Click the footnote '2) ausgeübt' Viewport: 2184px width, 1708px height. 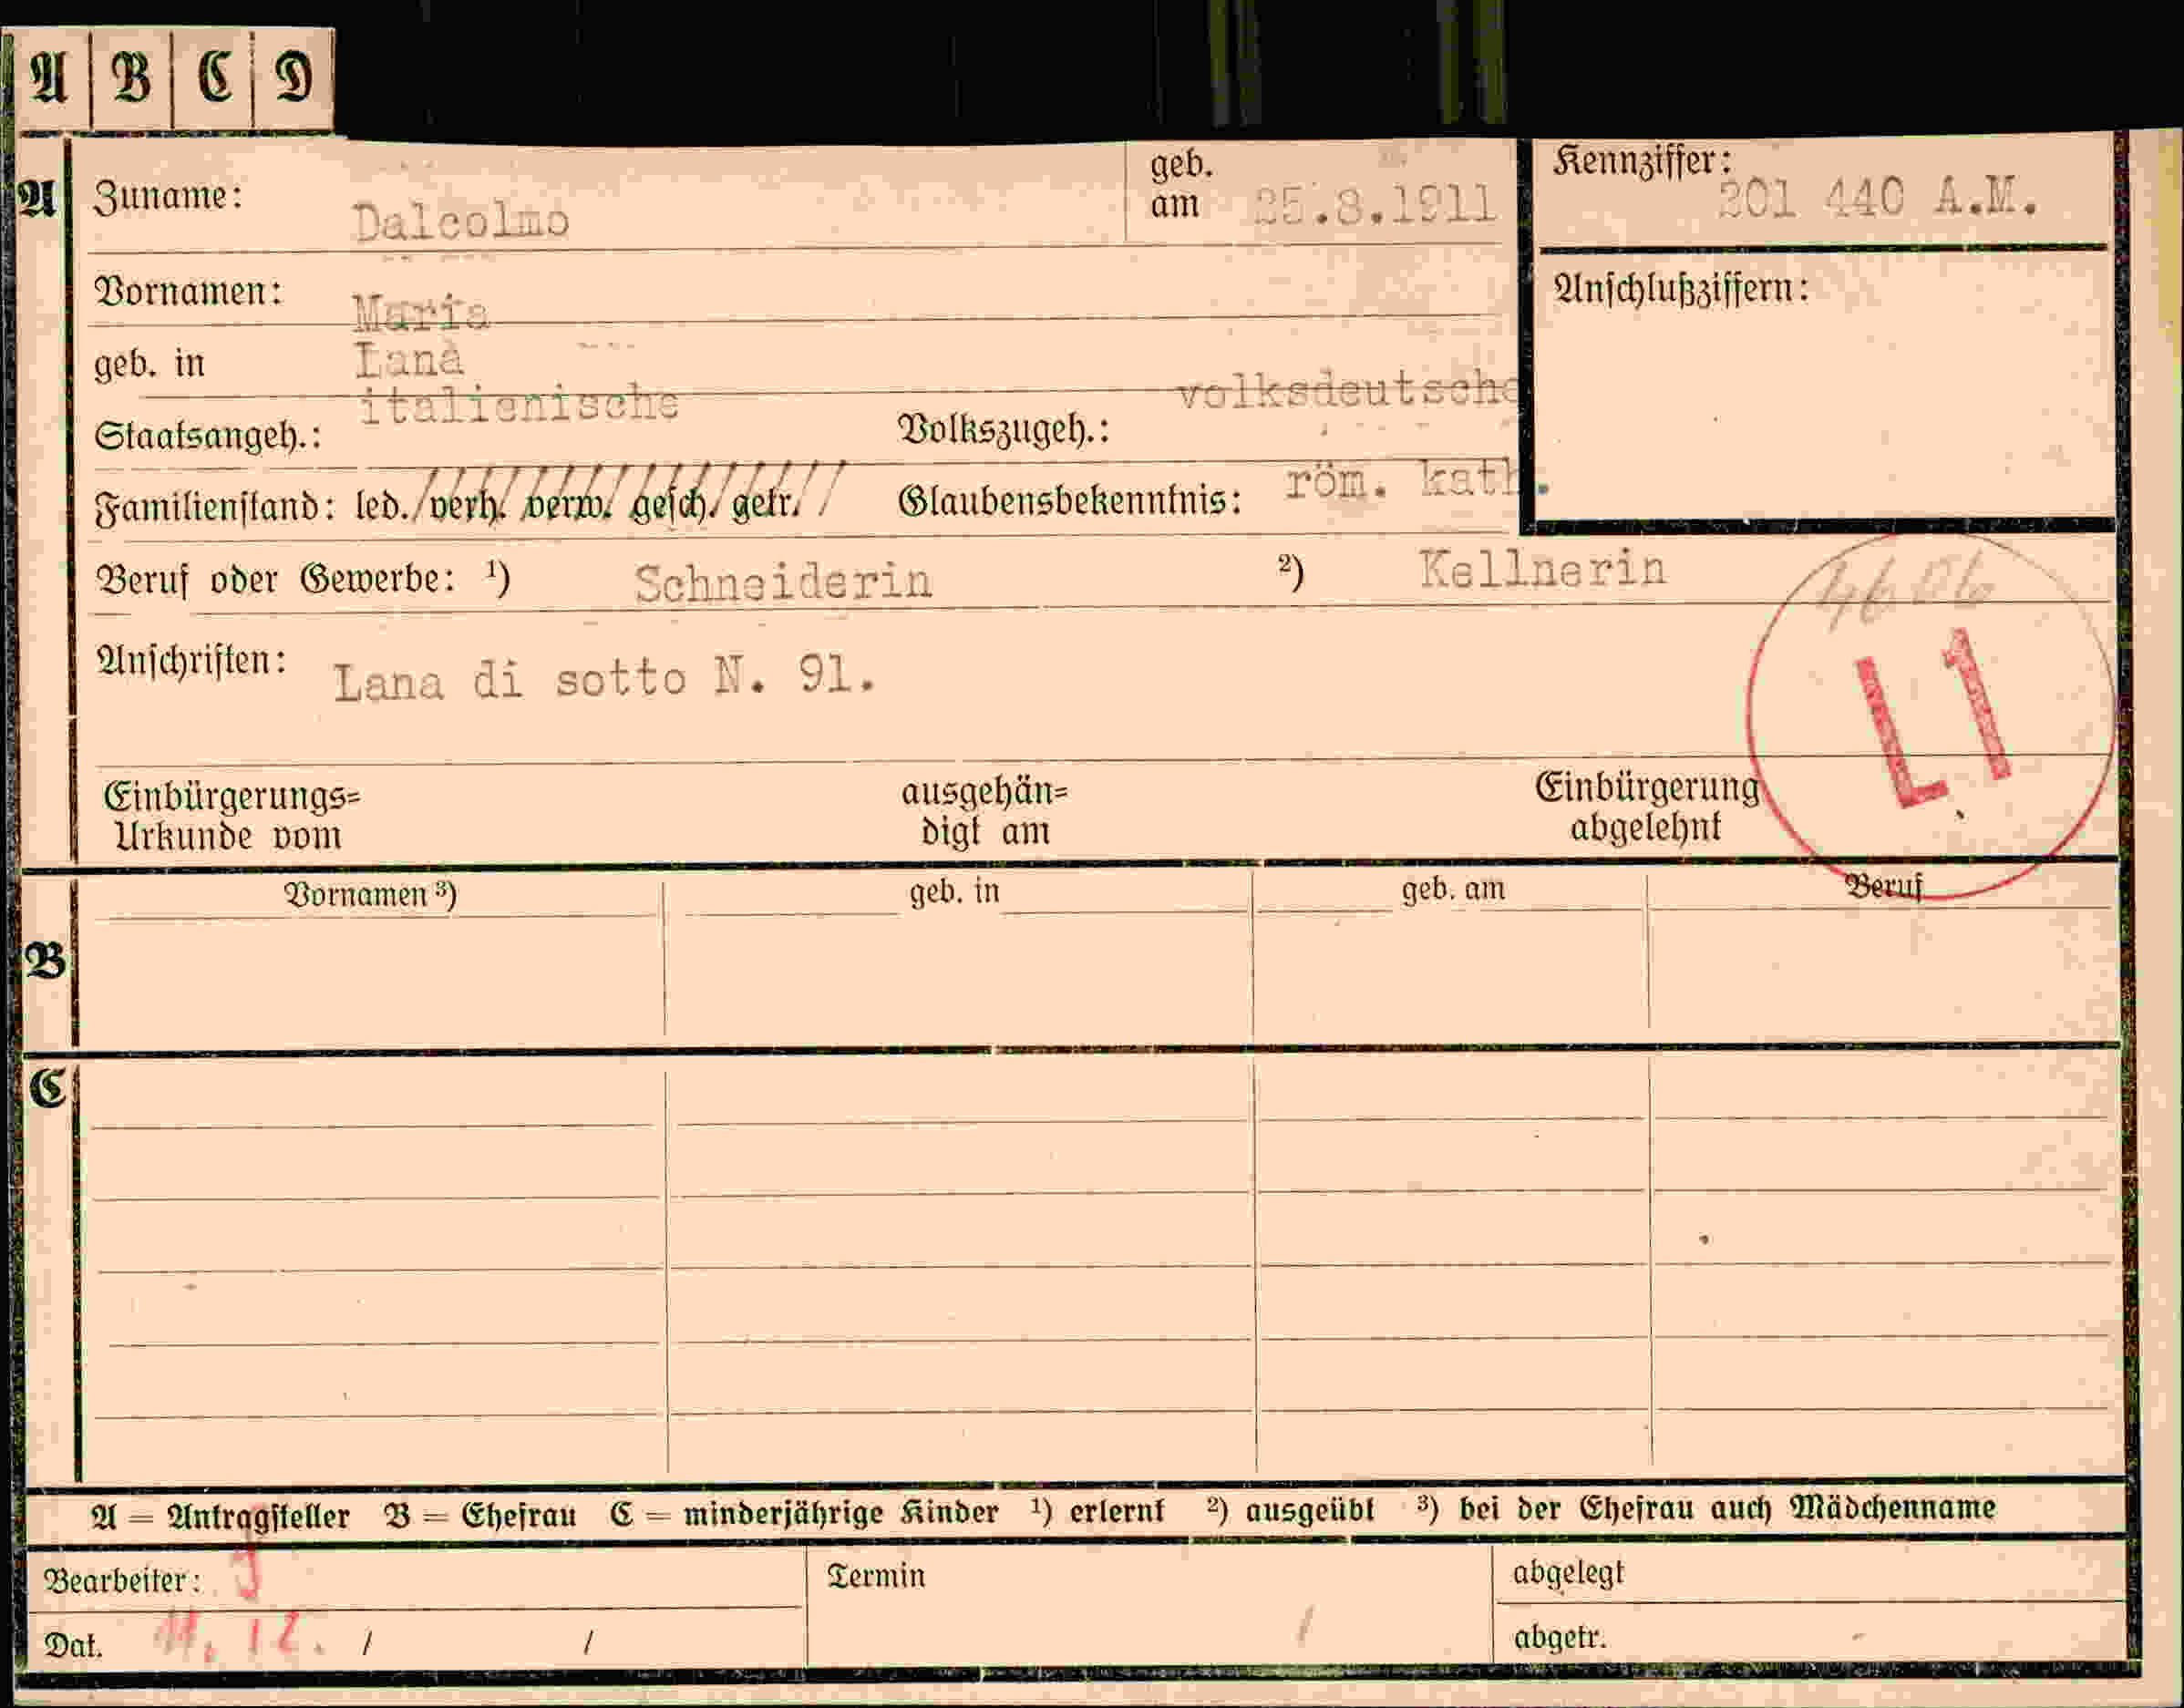[1290, 1510]
